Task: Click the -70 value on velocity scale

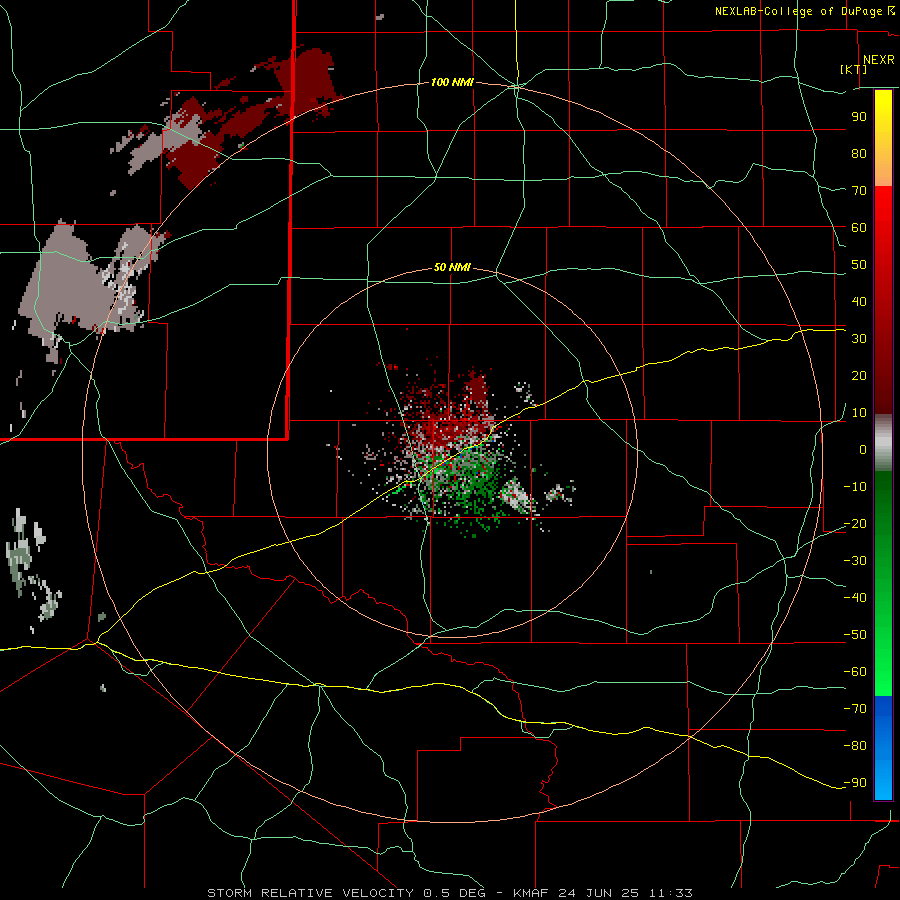Action: tap(855, 709)
